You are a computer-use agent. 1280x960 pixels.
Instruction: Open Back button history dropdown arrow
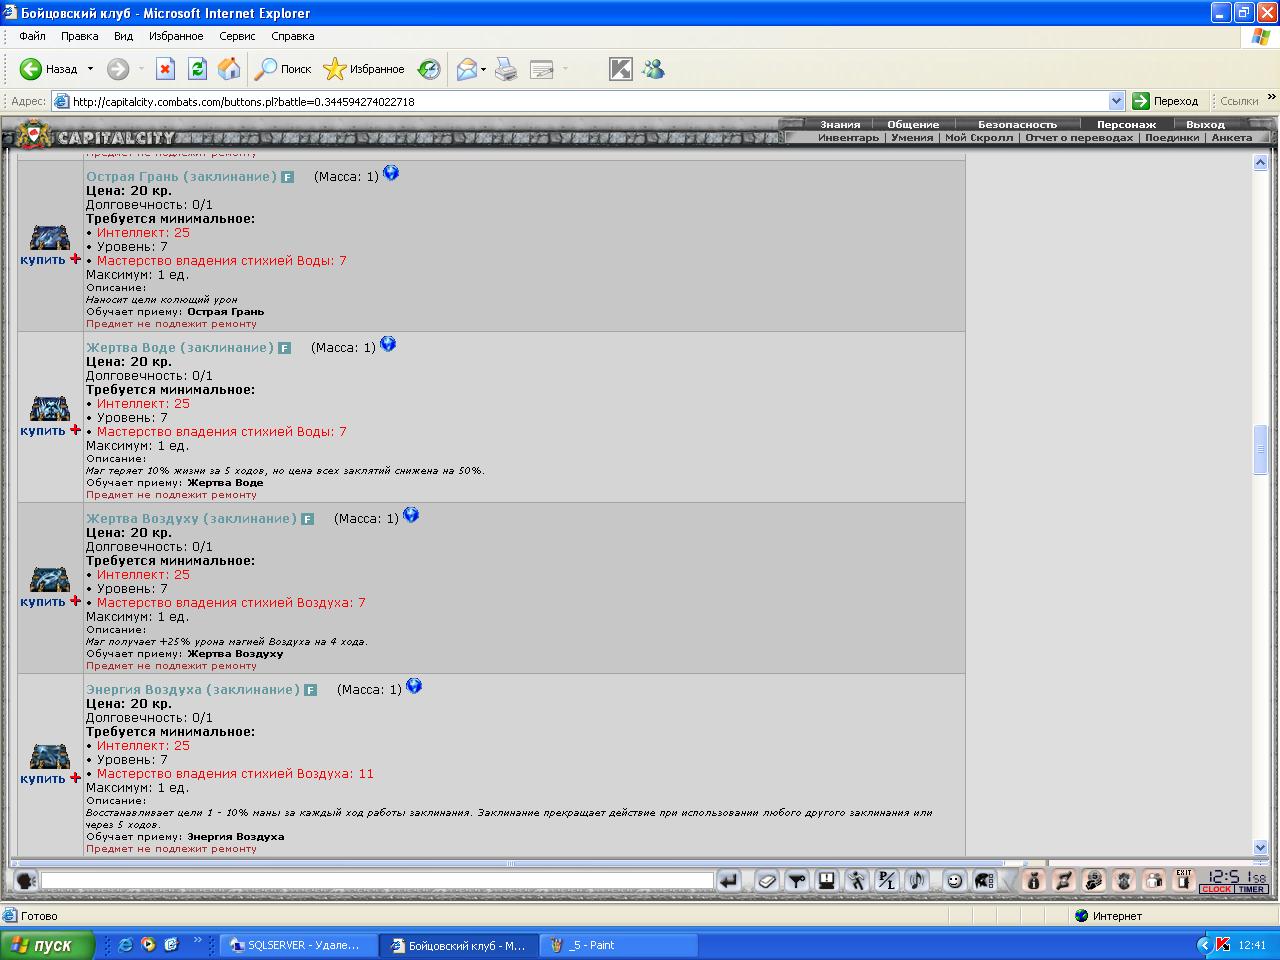coord(90,69)
